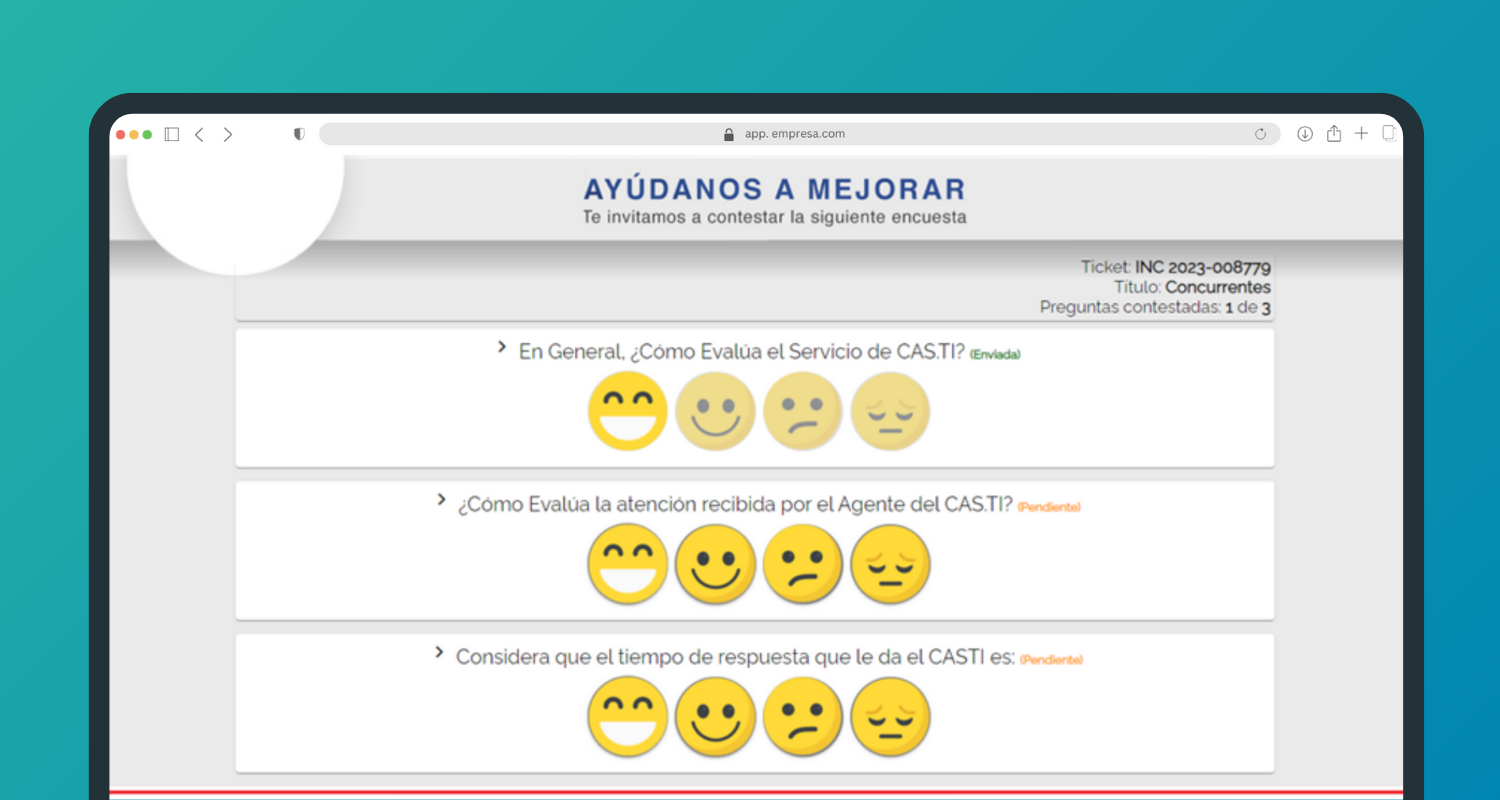Toggle the browser sidebar panel
Viewport: 1500px width, 800px height.
click(172, 134)
